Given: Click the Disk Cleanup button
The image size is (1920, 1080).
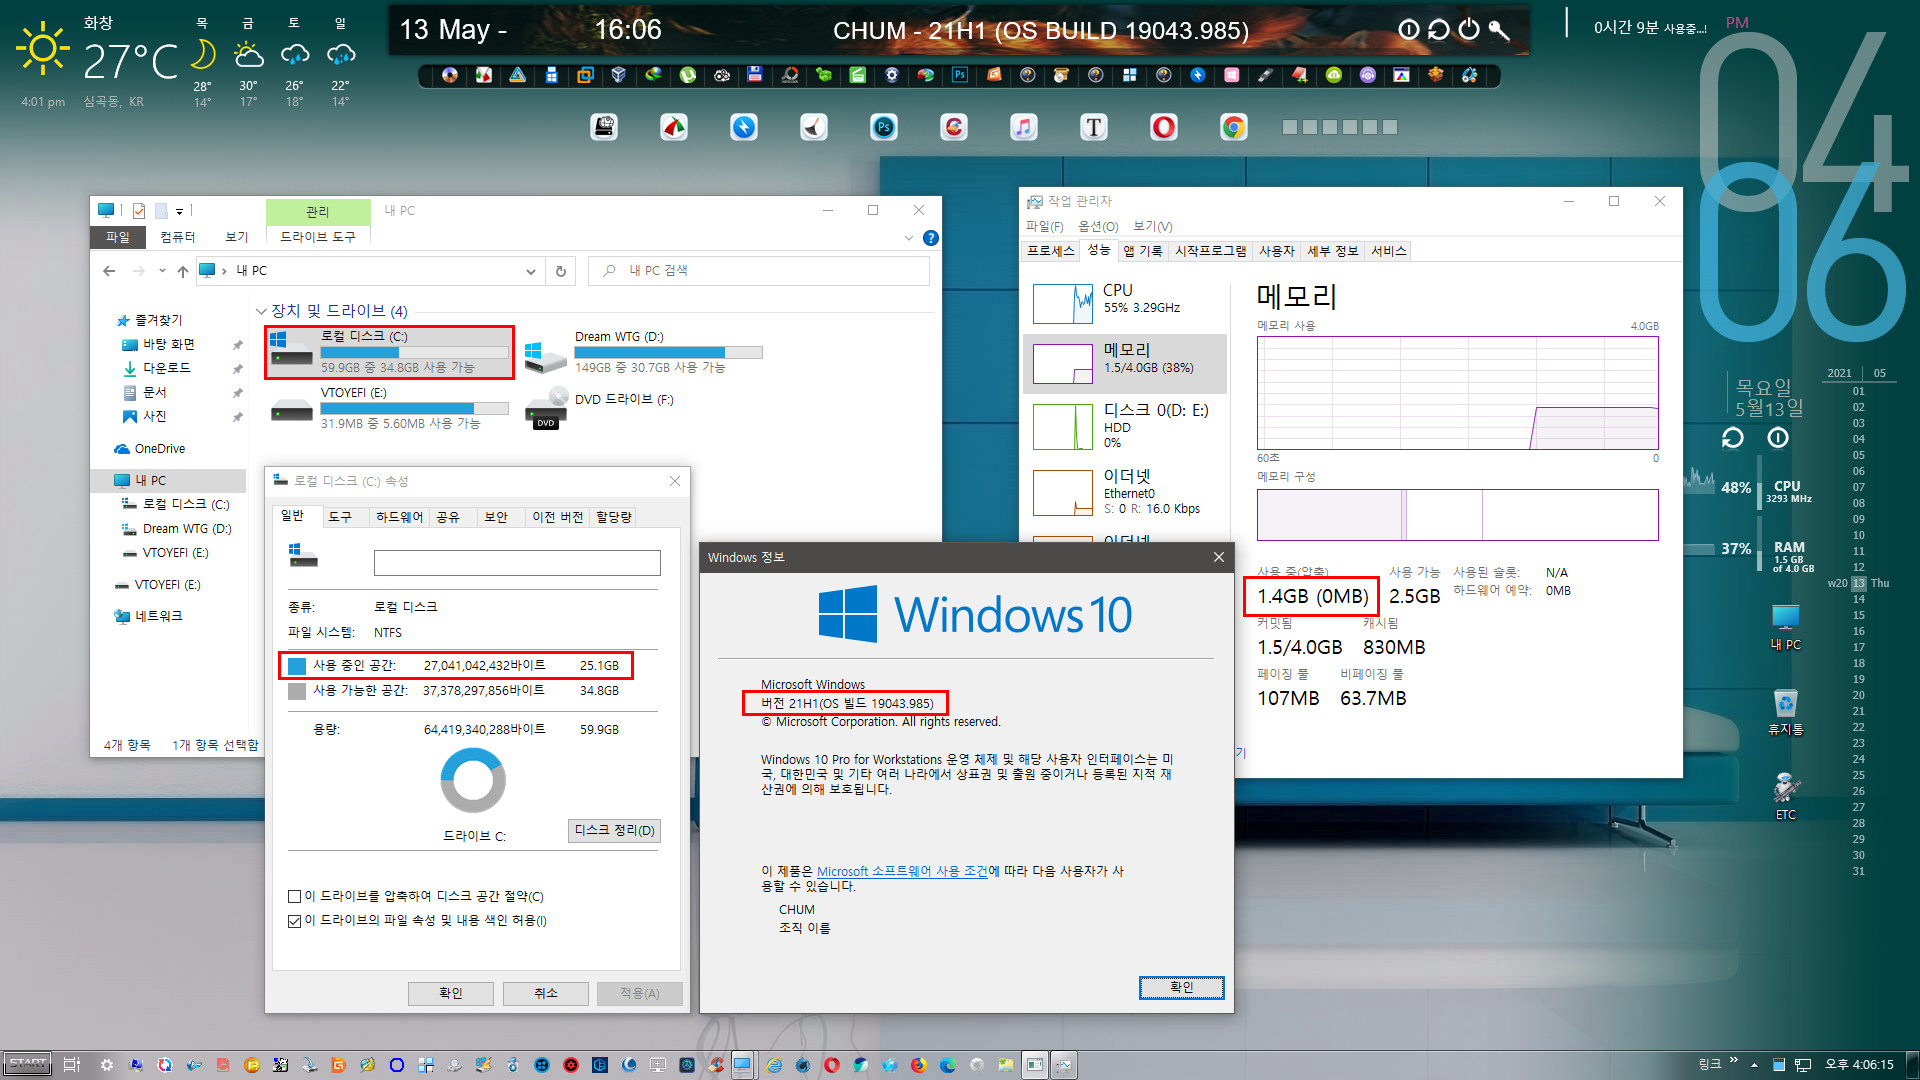Looking at the screenshot, I should [614, 831].
